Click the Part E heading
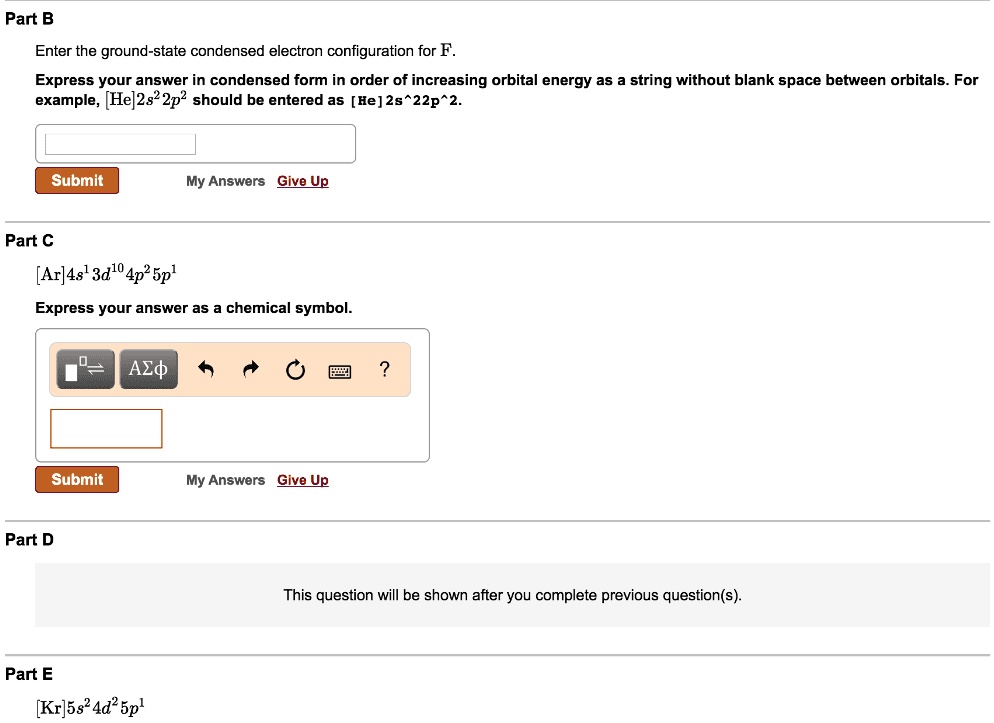 coord(30,674)
